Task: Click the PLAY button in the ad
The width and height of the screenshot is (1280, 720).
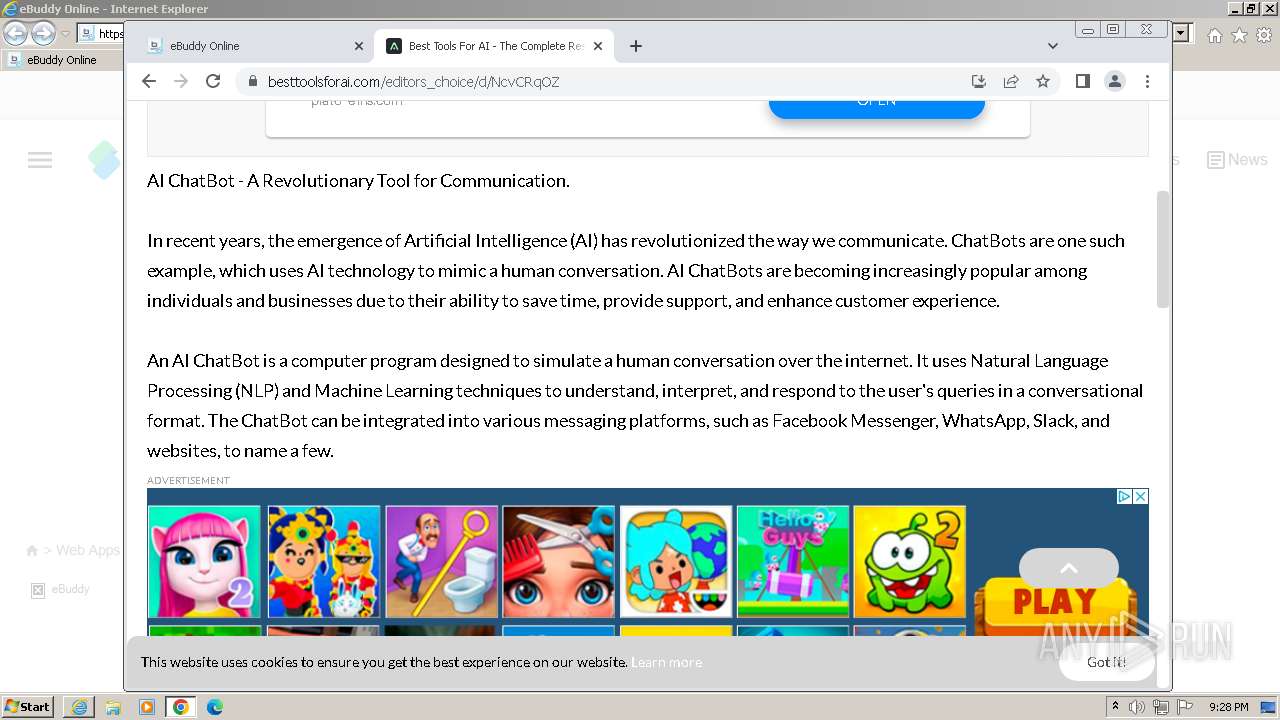Action: [x=1054, y=603]
